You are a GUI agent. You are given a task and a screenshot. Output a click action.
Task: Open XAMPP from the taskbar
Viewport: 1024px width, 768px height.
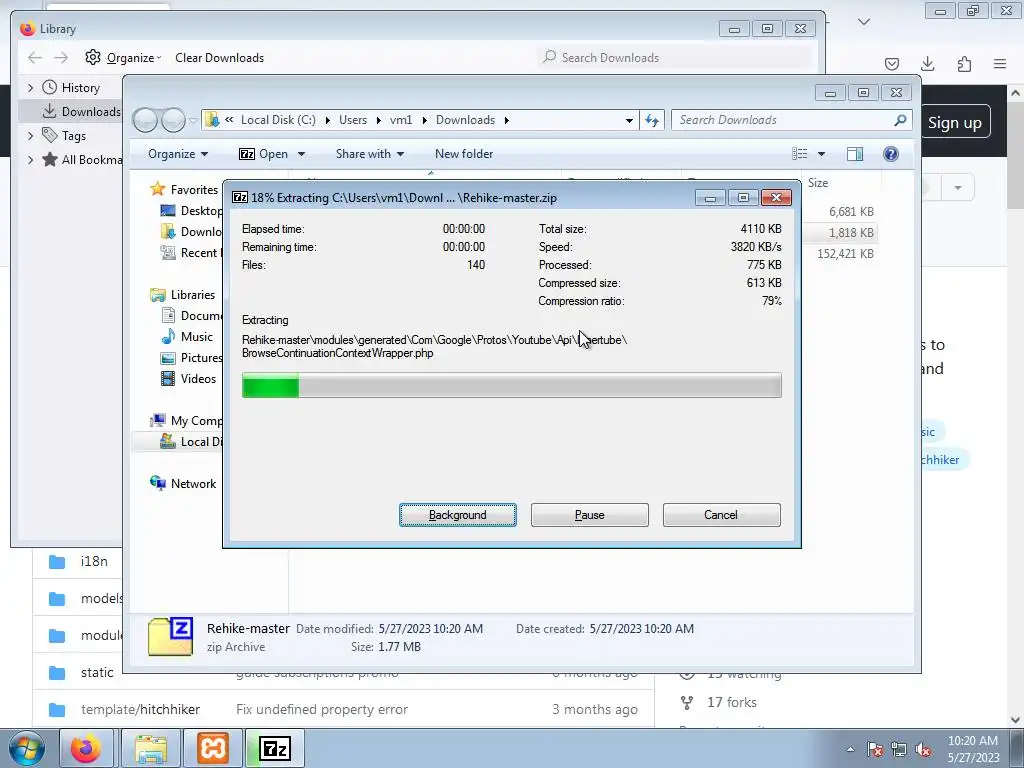pyautogui.click(x=212, y=748)
